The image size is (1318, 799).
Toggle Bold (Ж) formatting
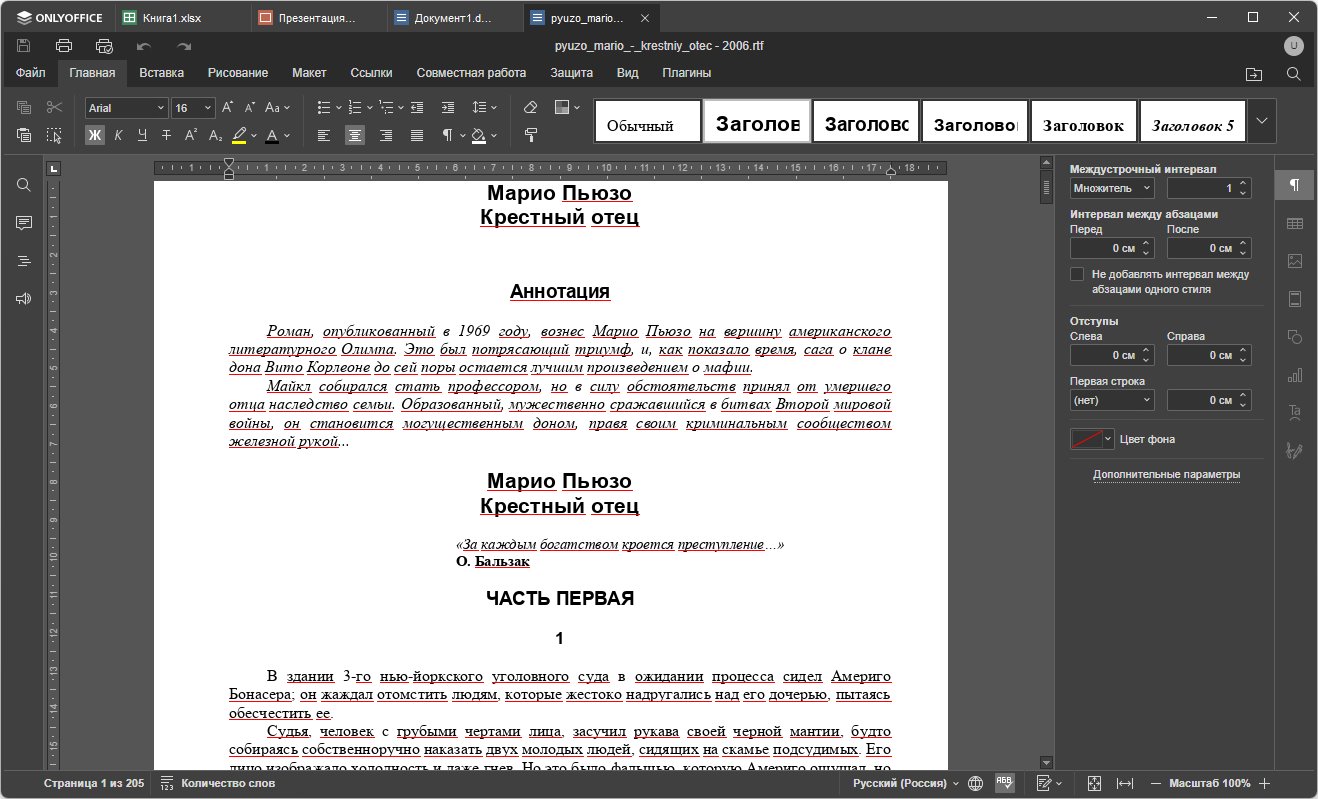(x=95, y=135)
